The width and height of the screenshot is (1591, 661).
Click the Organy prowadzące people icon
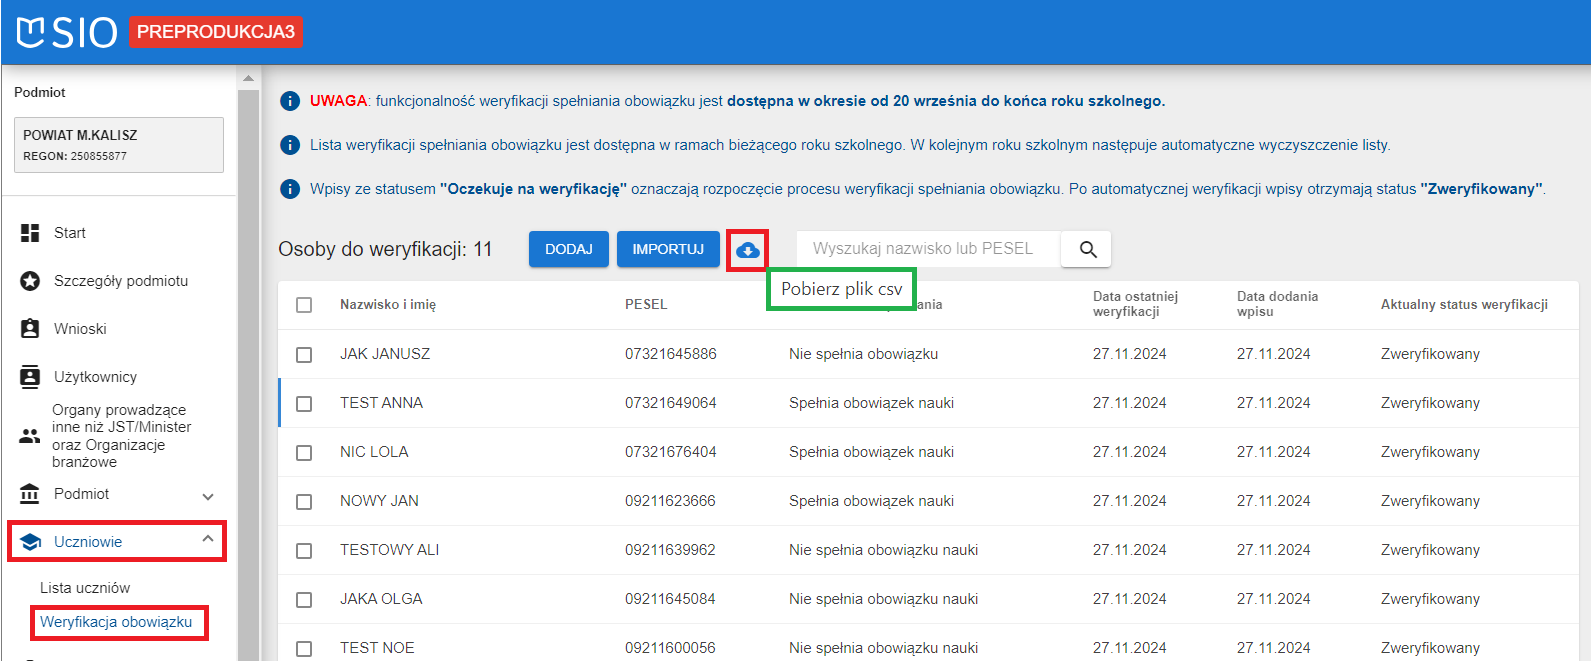coord(30,436)
